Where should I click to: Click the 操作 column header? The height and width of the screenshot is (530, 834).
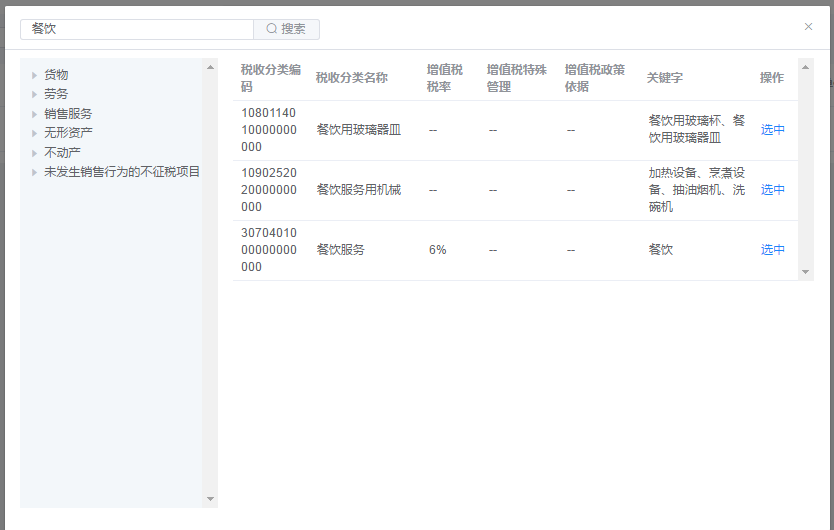coord(772,78)
